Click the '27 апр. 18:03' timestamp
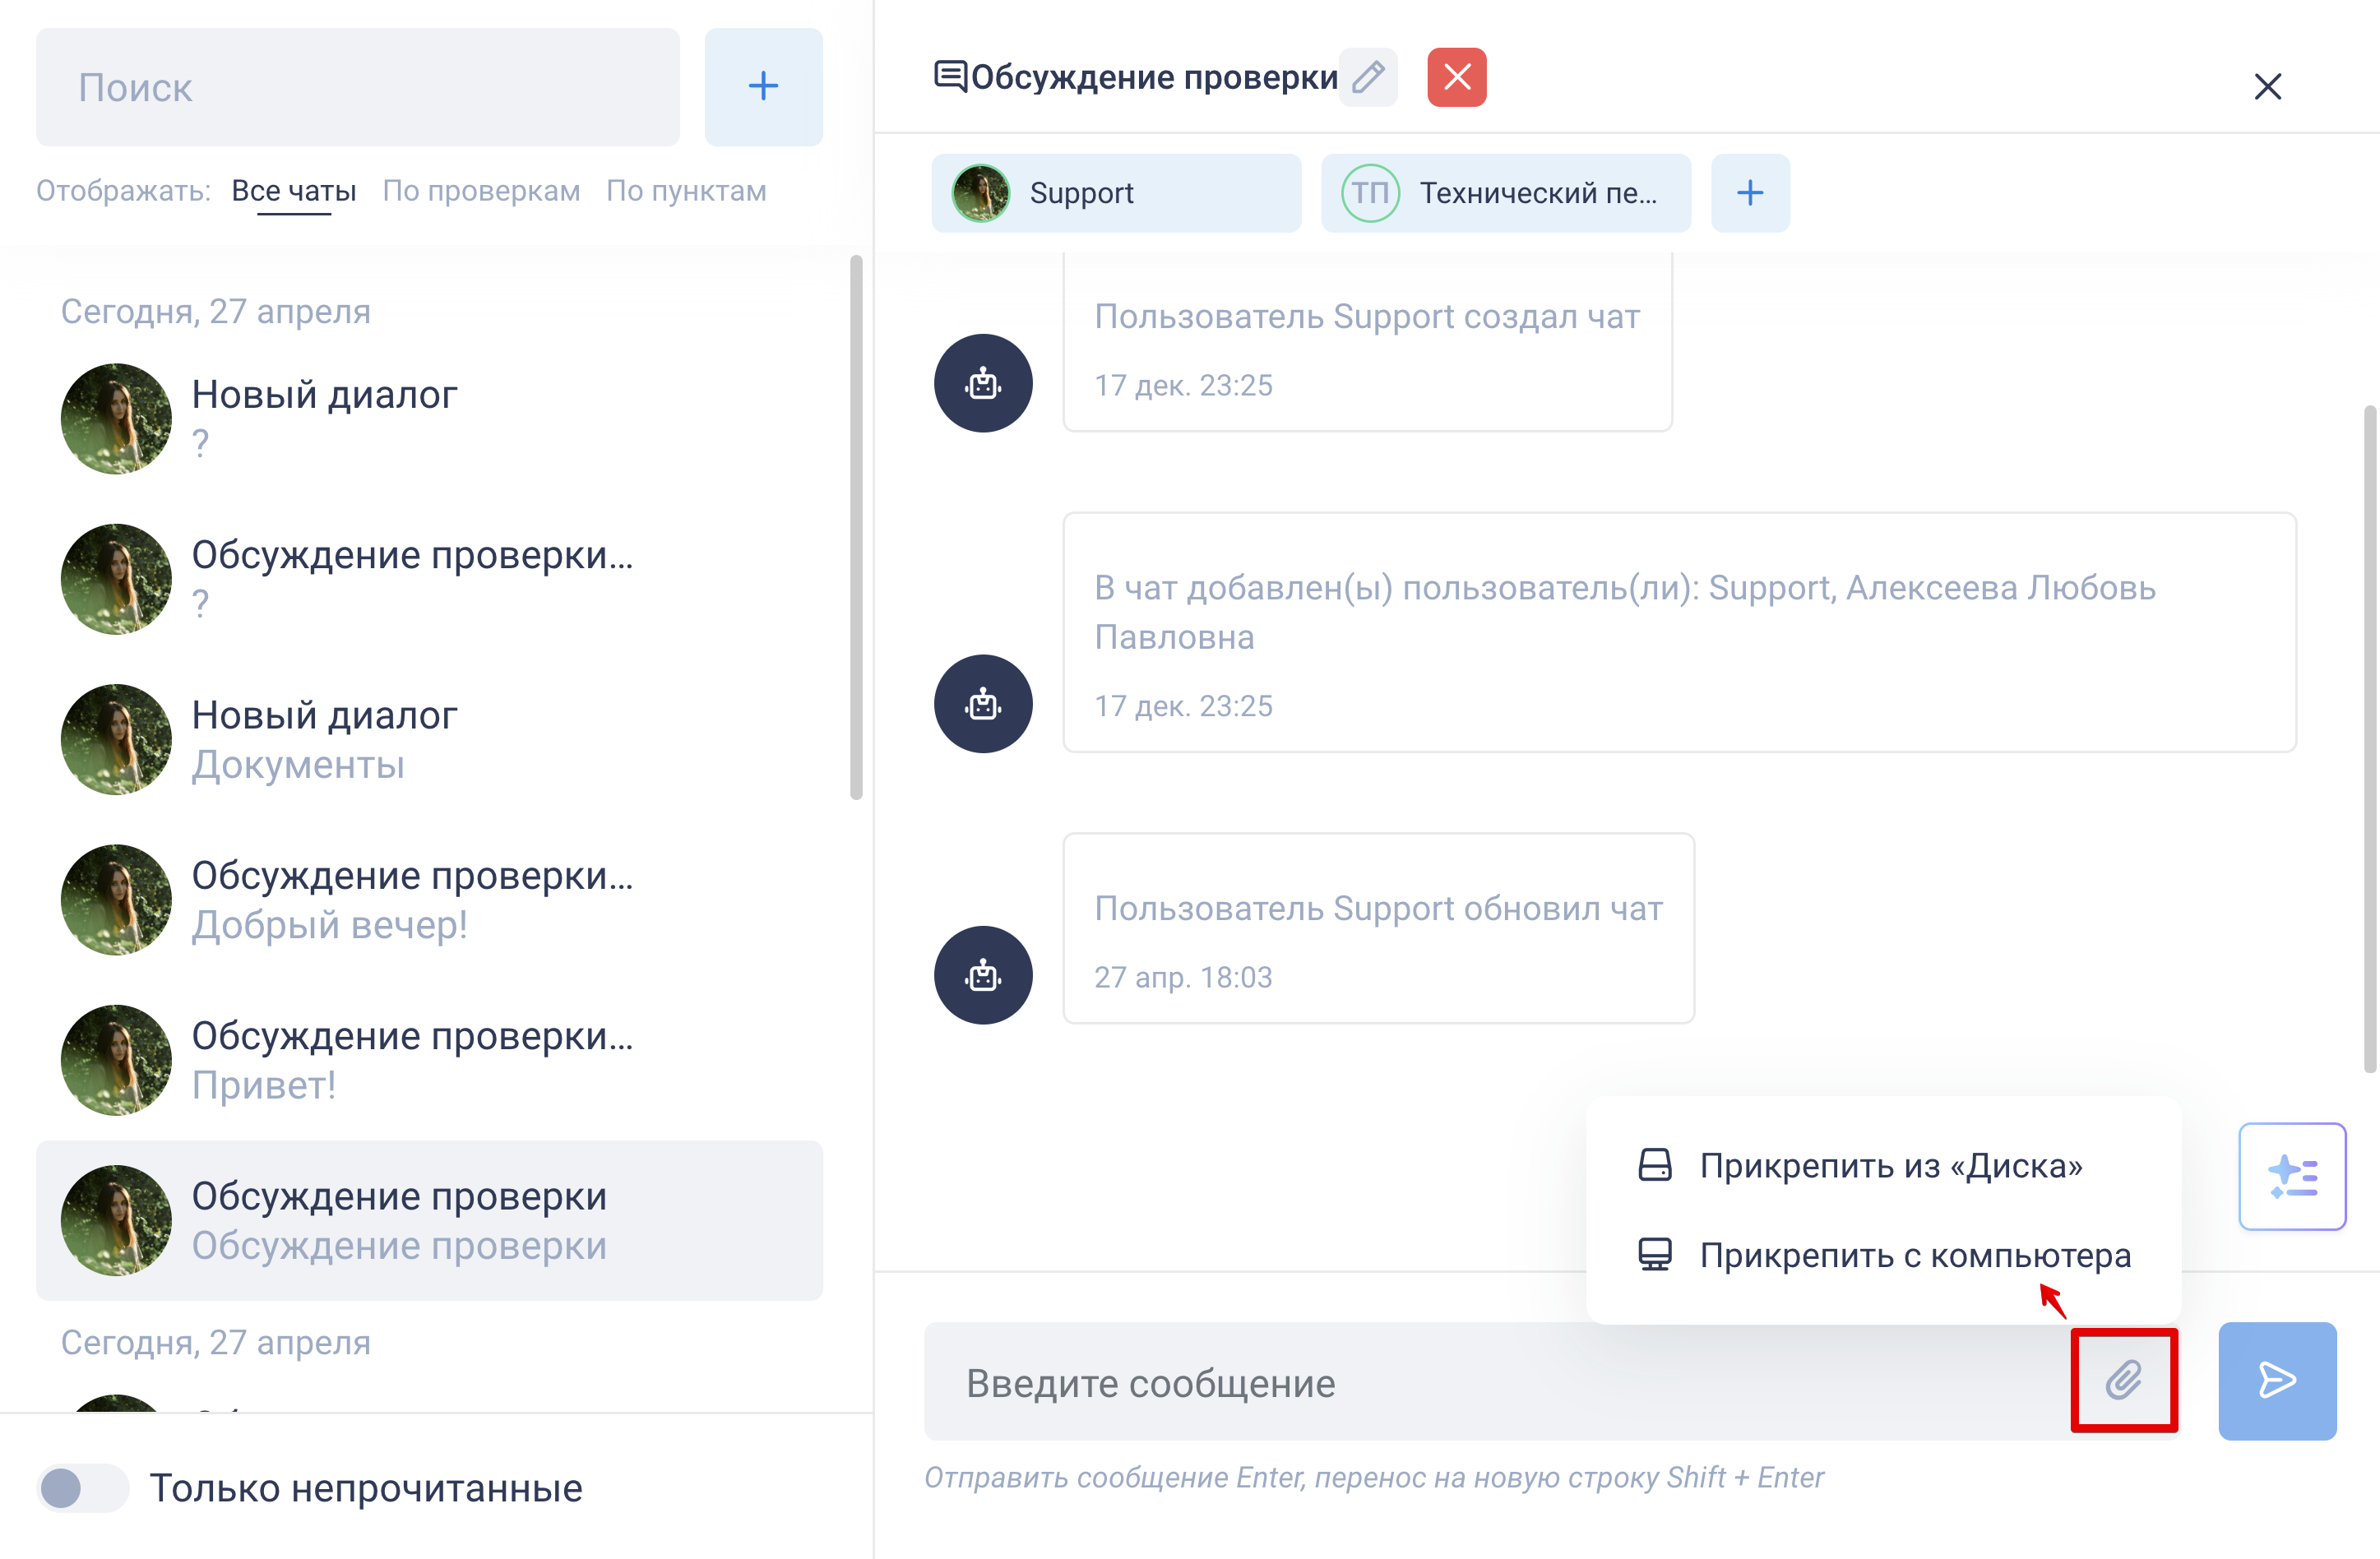 pos(1183,977)
